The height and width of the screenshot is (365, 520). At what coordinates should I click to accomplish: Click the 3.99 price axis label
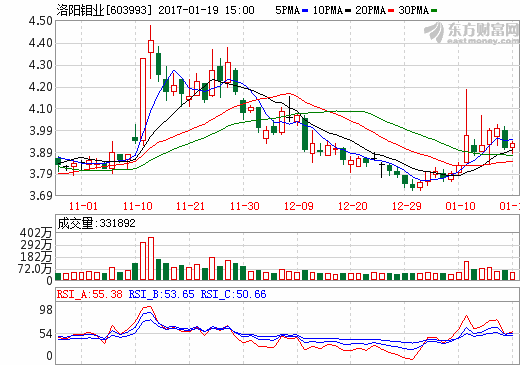pyautogui.click(x=41, y=131)
